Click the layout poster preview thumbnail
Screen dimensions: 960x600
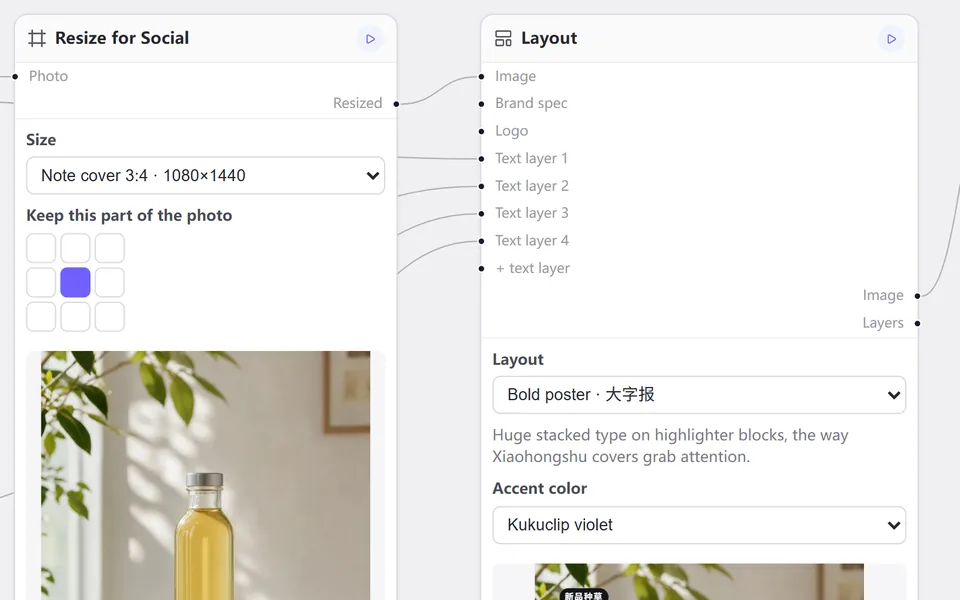(699, 582)
